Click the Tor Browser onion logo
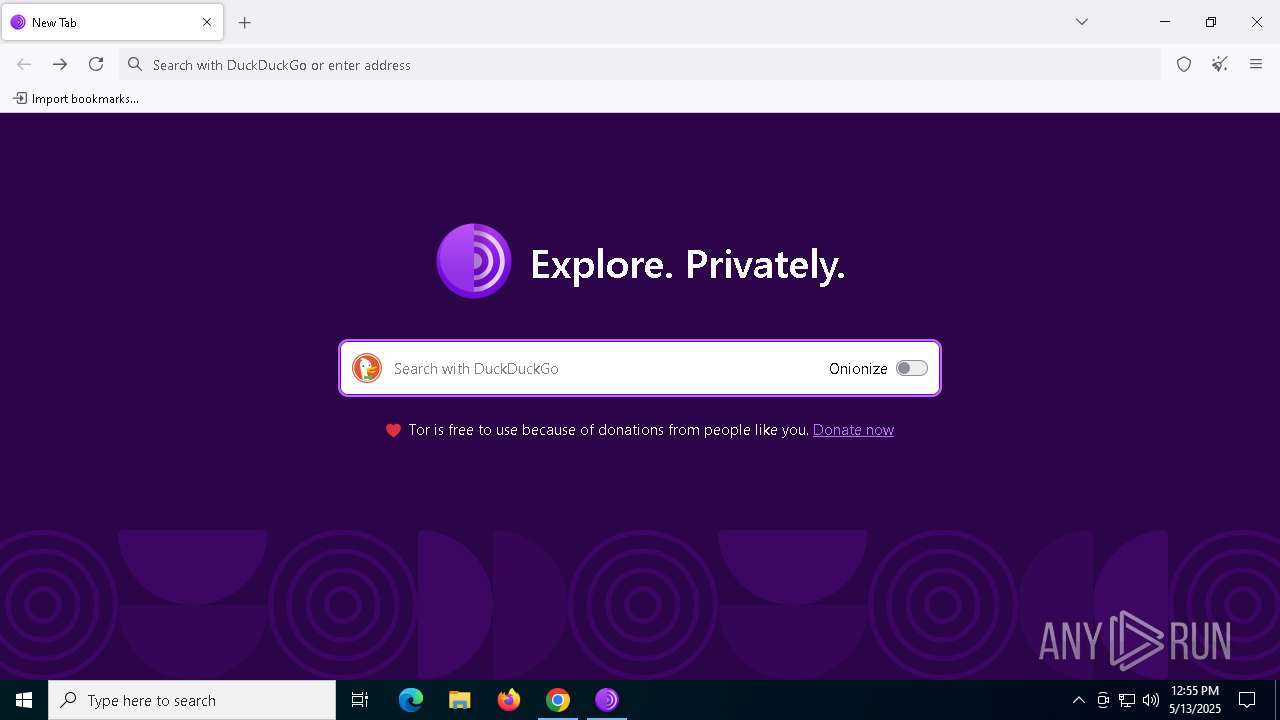1280x720 pixels. (474, 261)
